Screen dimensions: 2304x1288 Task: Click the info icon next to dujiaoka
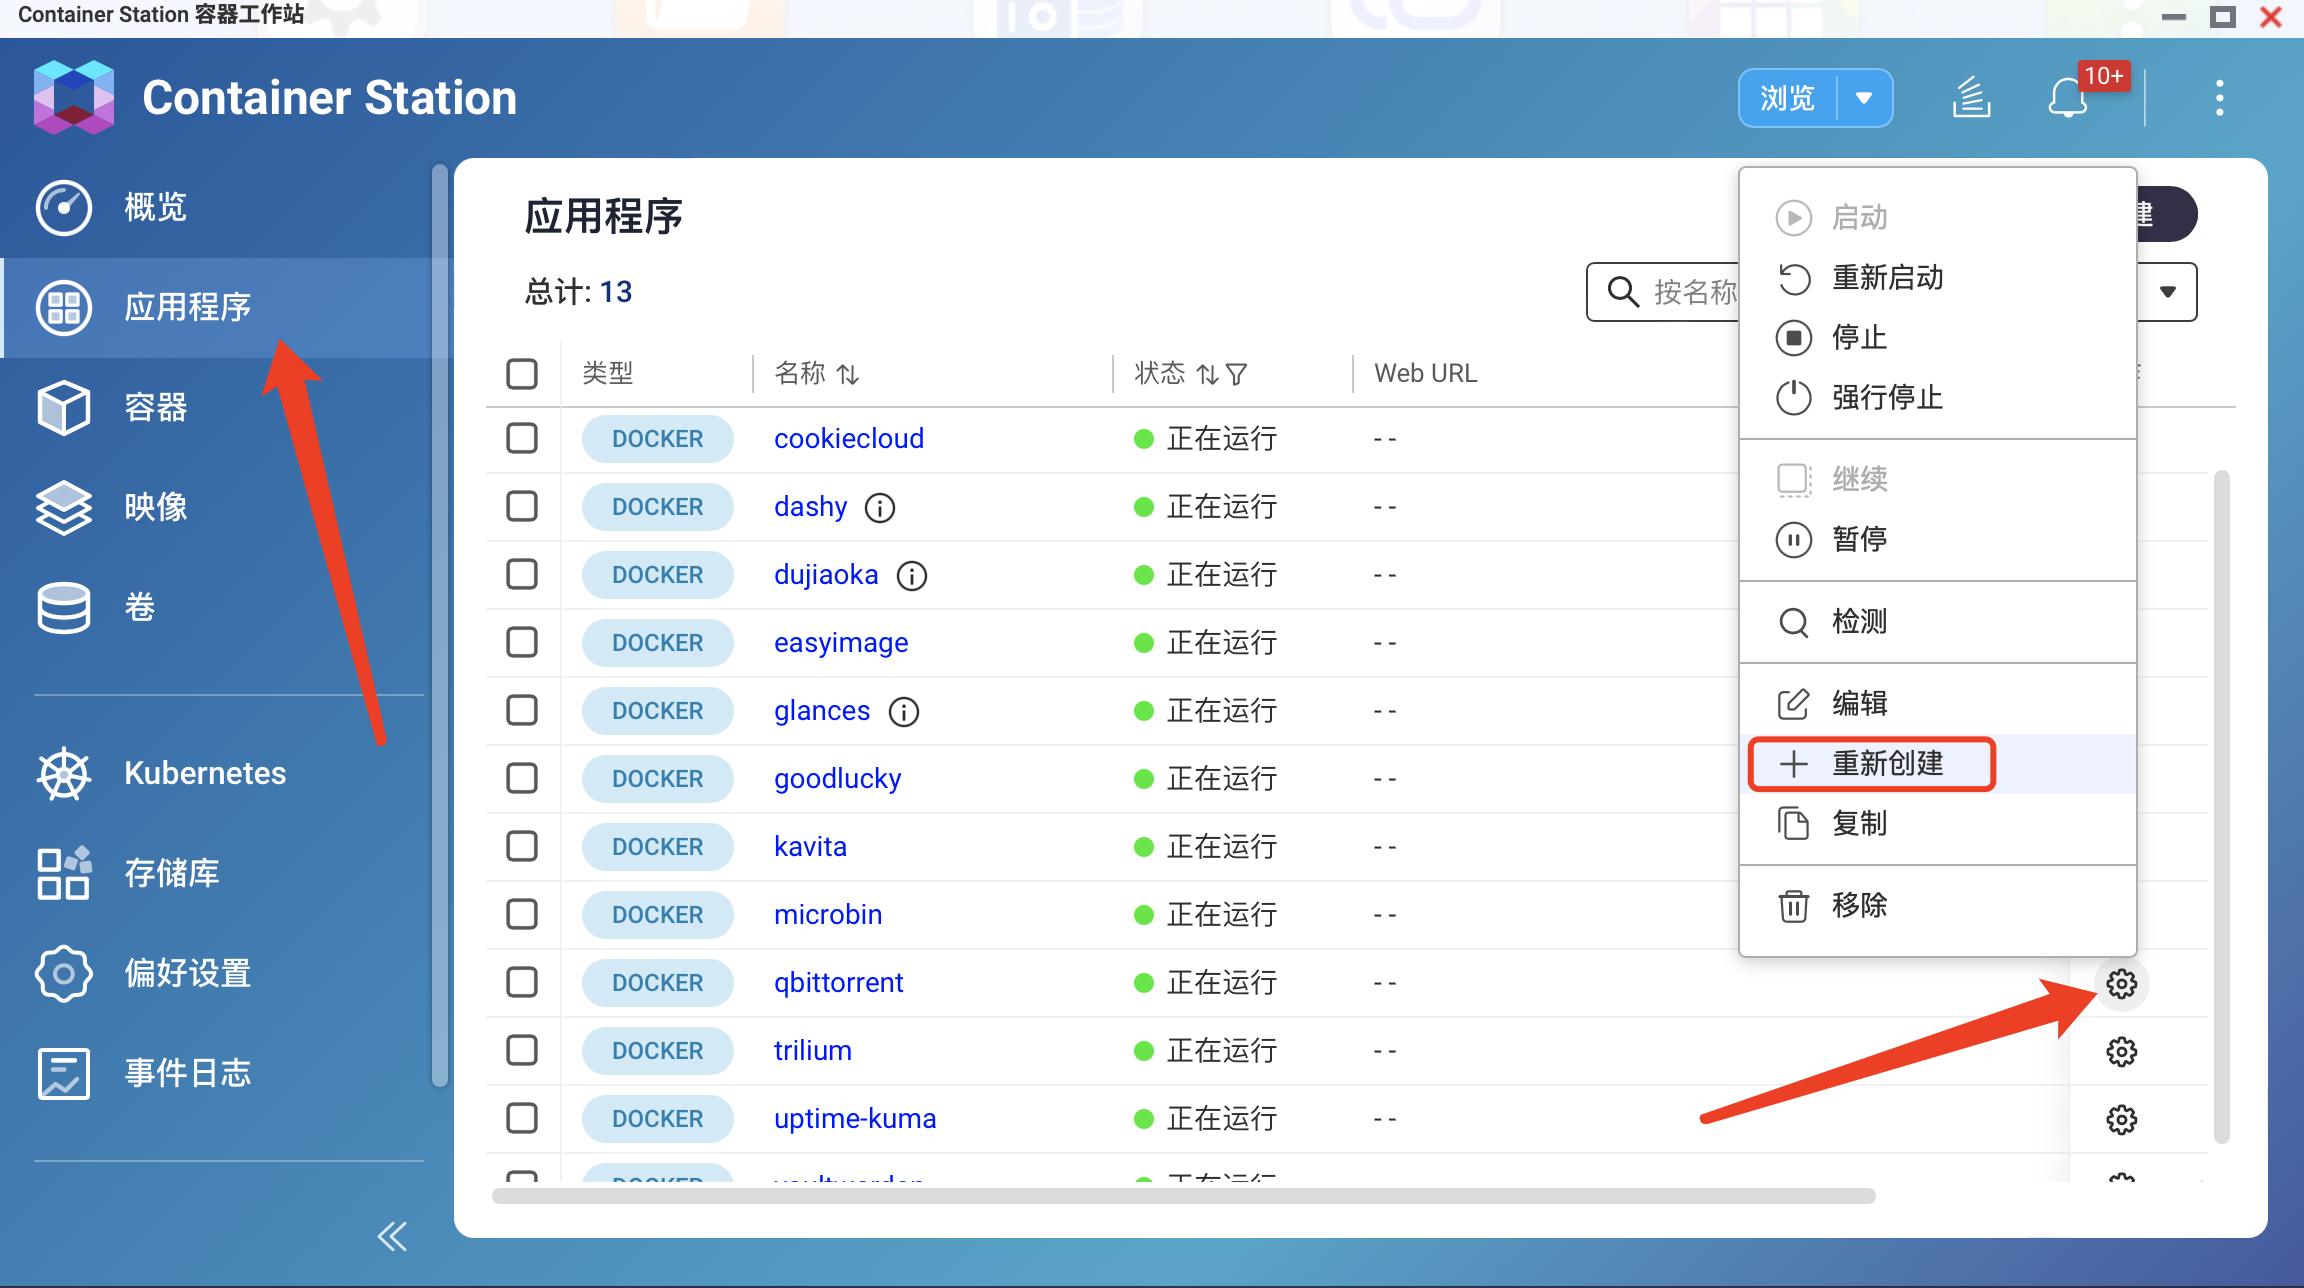click(912, 576)
